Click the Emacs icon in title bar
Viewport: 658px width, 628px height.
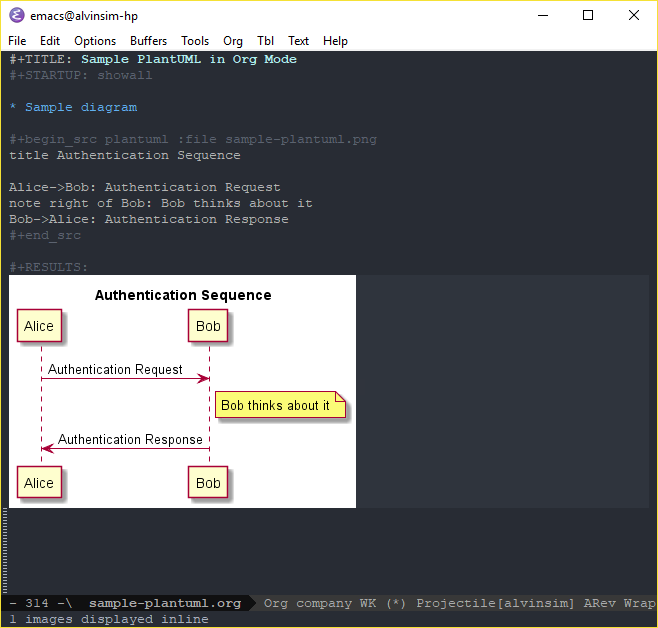coord(17,15)
